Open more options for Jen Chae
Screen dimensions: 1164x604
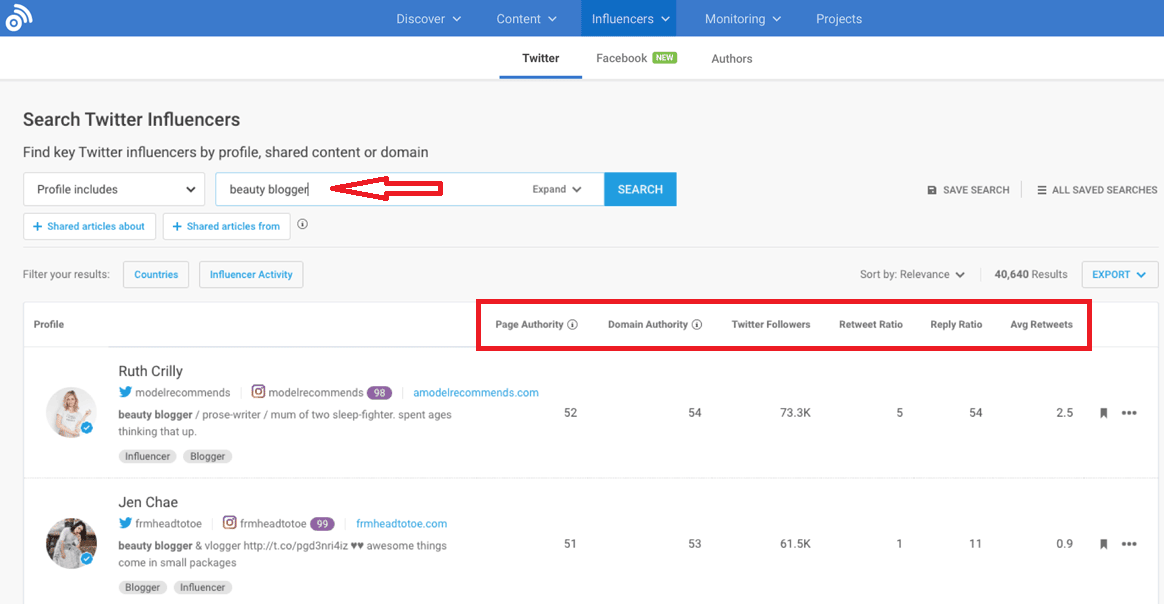1129,544
